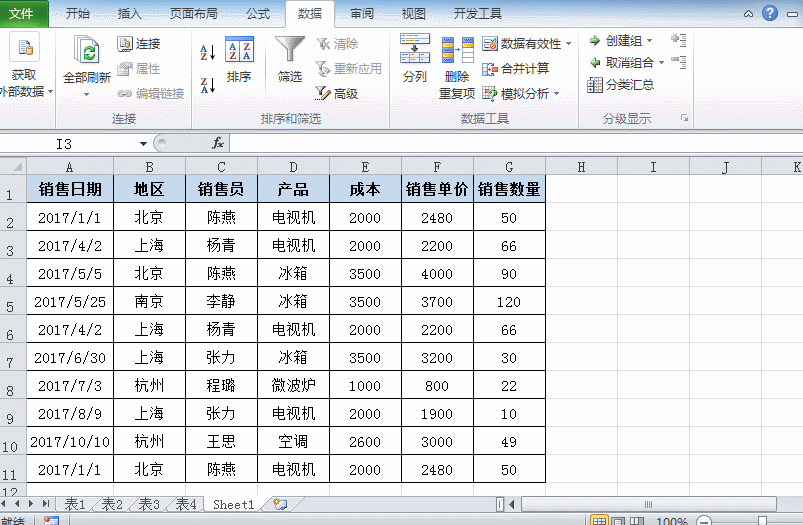This screenshot has width=803, height=525.
Task: Click the 分类汇总 subtotal button
Action: [621, 85]
